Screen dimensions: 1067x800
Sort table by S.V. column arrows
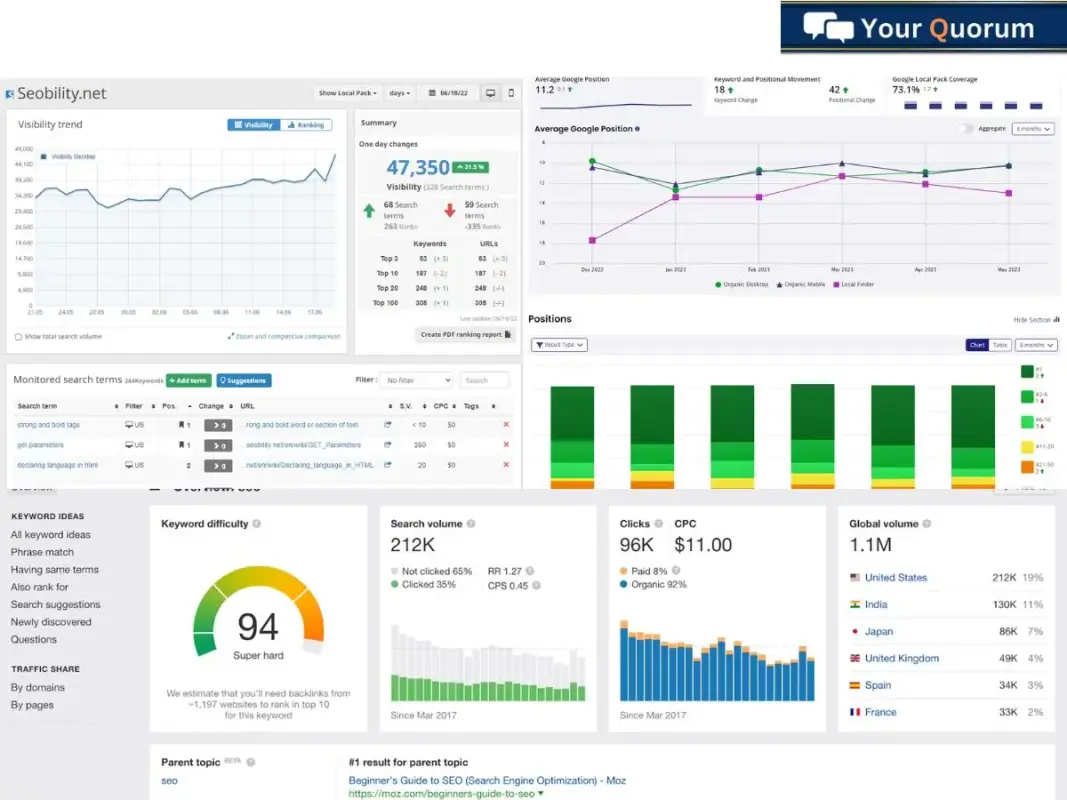(425, 406)
